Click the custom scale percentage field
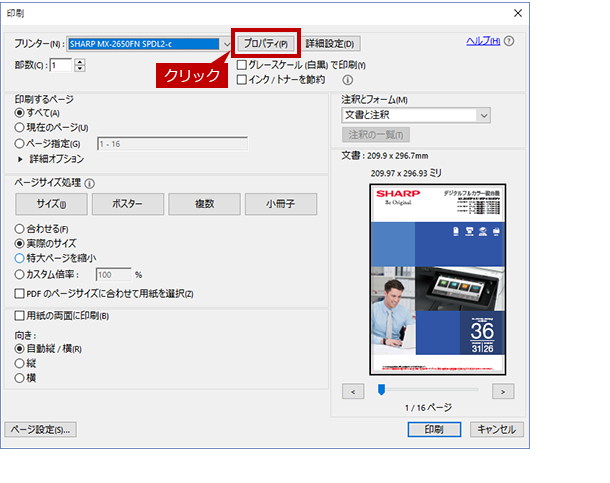The height and width of the screenshot is (483, 610). pos(113,275)
